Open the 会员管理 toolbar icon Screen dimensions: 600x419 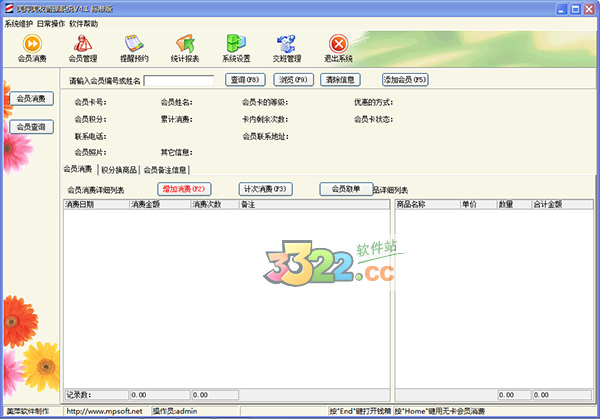83,48
